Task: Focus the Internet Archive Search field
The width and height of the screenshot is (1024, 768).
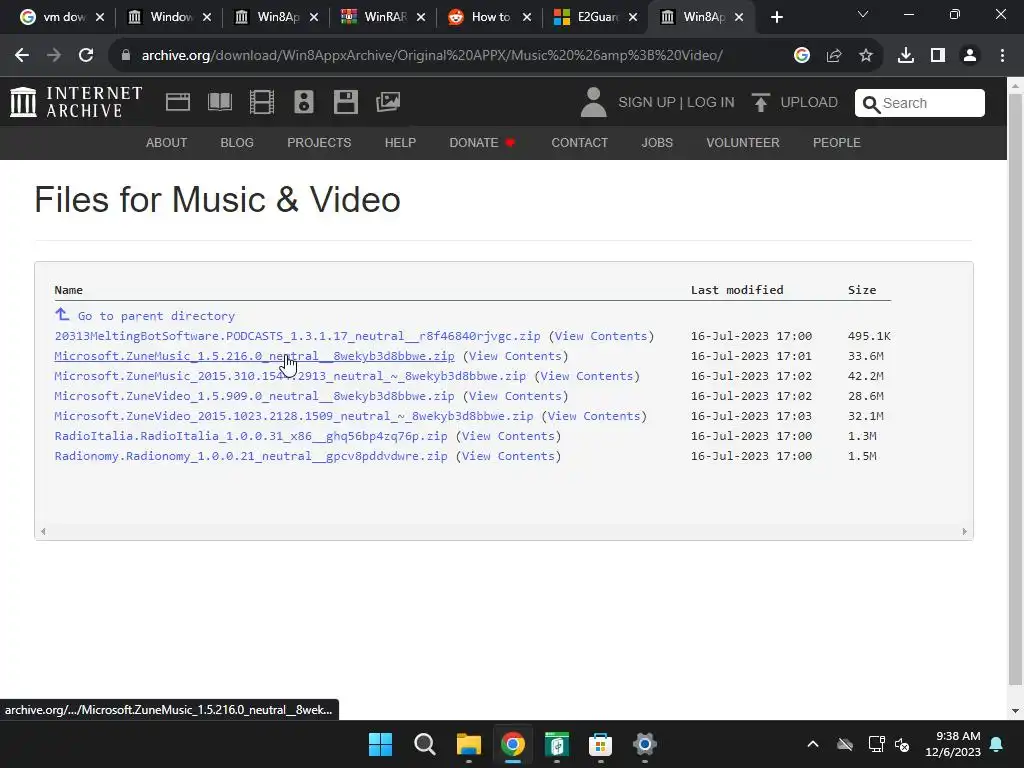Action: (x=920, y=103)
